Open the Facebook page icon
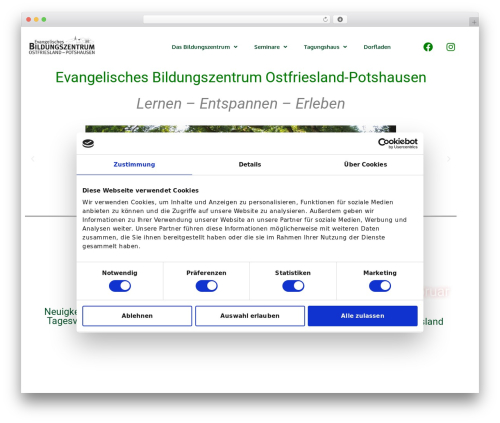This screenshot has height=423, width=500. [x=428, y=47]
